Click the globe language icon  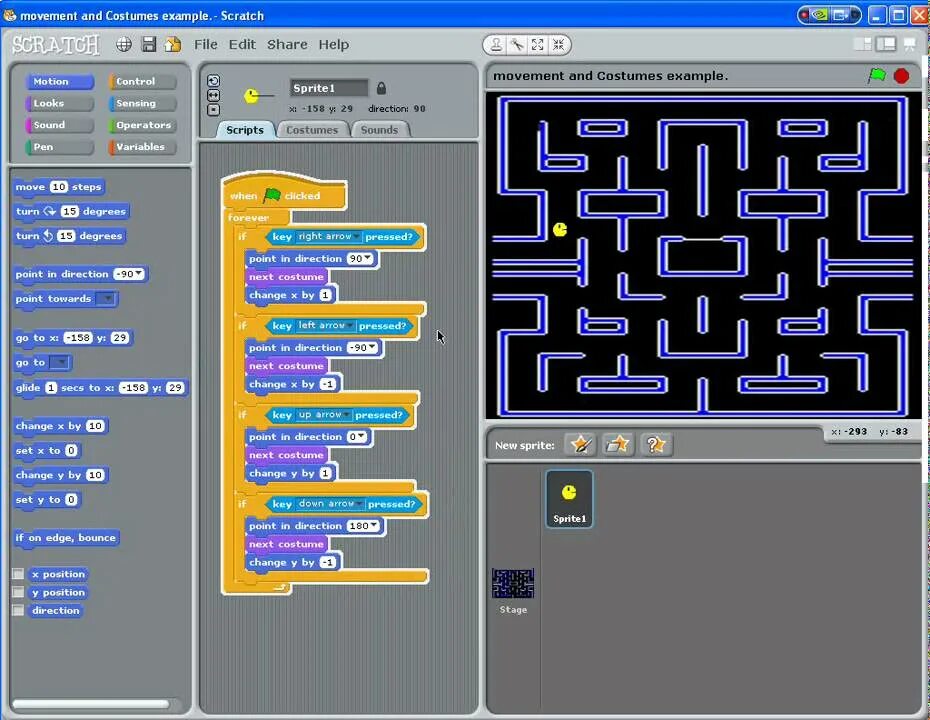point(123,44)
